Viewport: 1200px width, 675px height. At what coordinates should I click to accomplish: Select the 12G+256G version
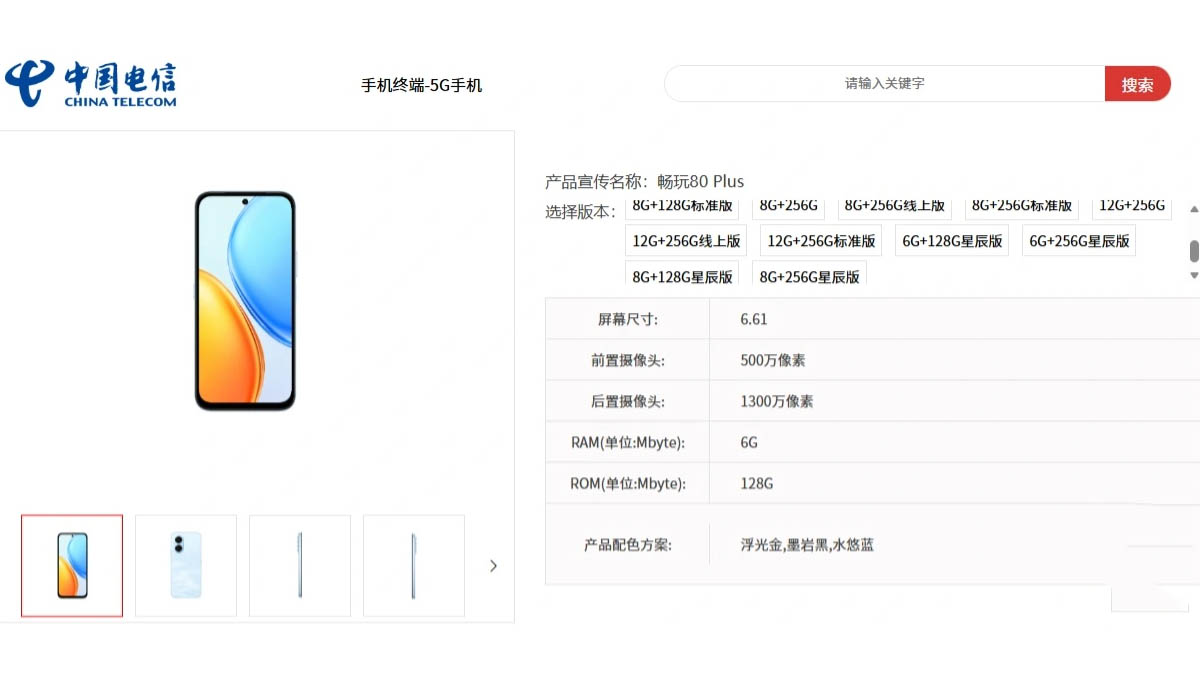click(1132, 206)
